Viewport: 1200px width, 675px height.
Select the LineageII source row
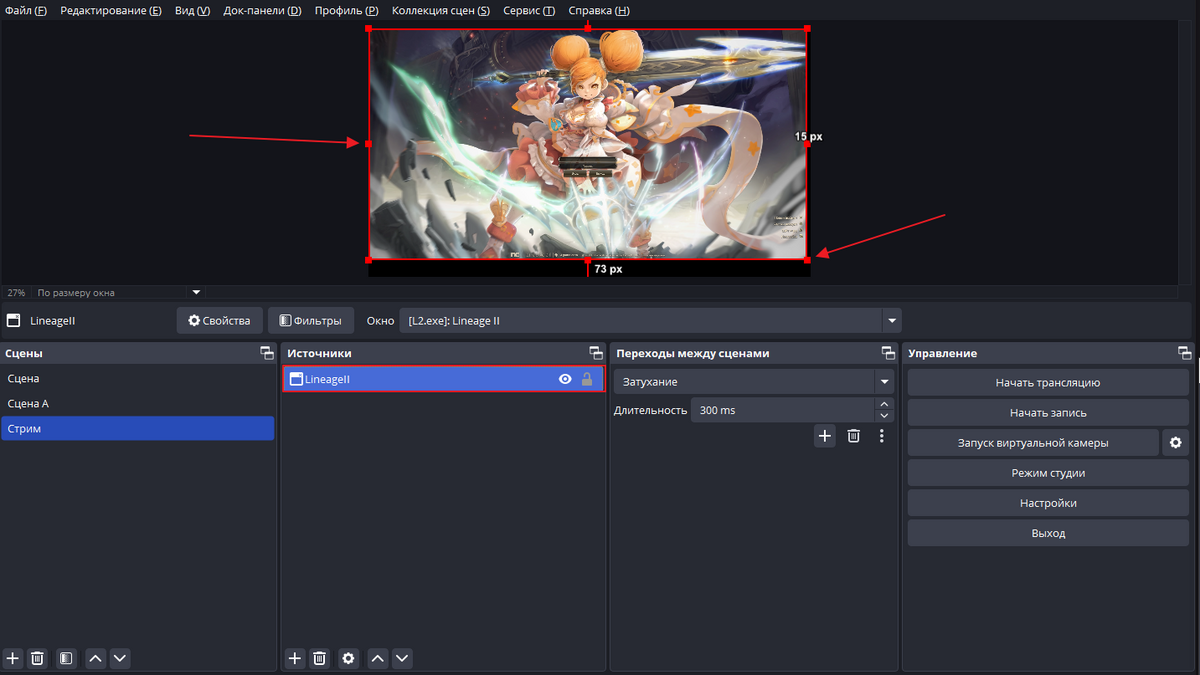(444, 379)
